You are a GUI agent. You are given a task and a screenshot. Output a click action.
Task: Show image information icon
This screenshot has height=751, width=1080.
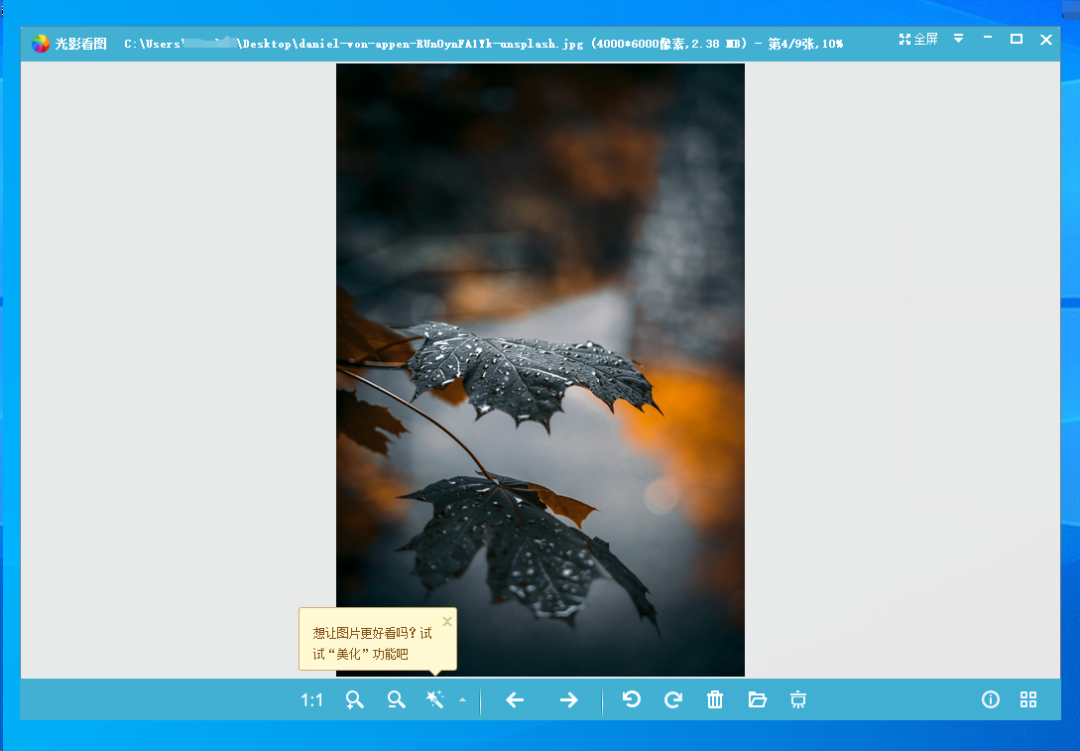coord(990,700)
